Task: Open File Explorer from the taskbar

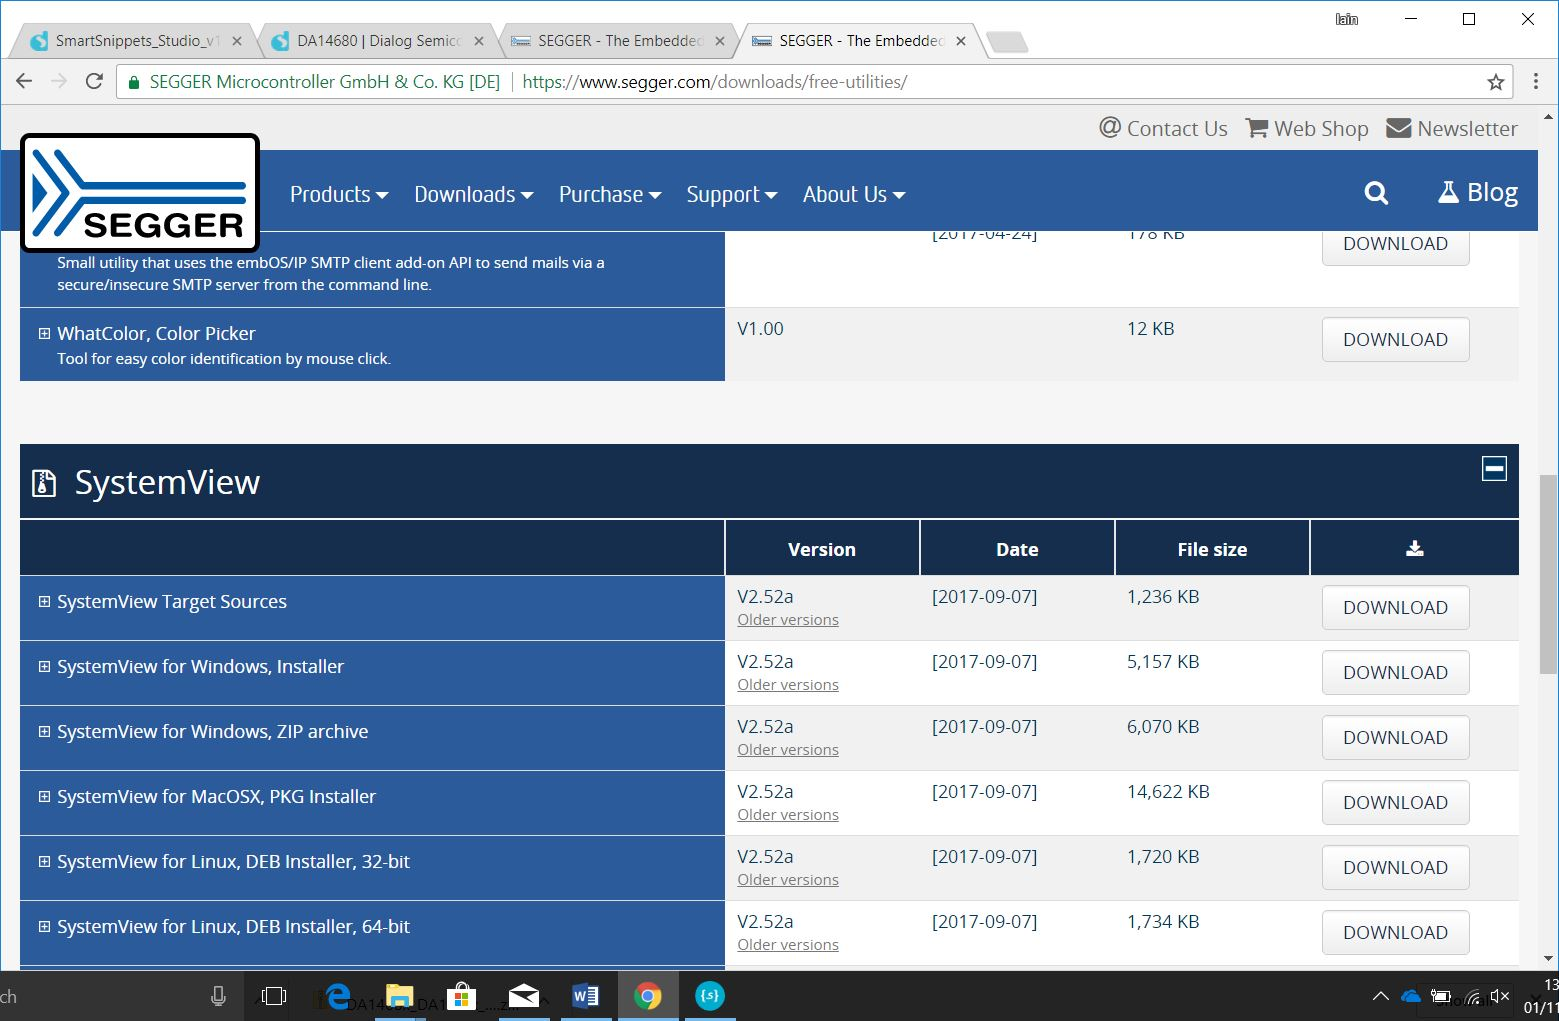Action: click(400, 996)
